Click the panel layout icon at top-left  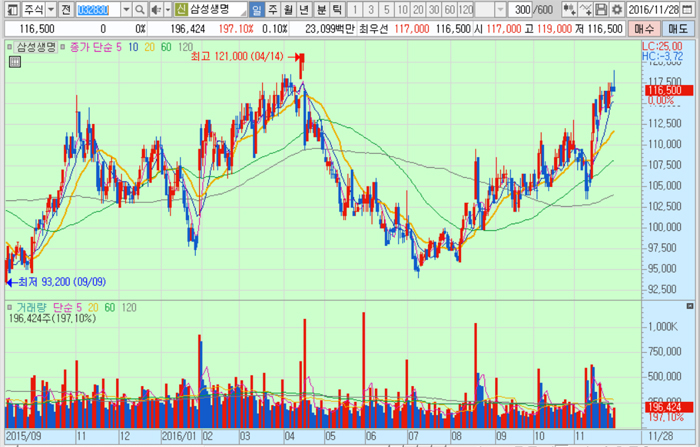click(x=11, y=9)
